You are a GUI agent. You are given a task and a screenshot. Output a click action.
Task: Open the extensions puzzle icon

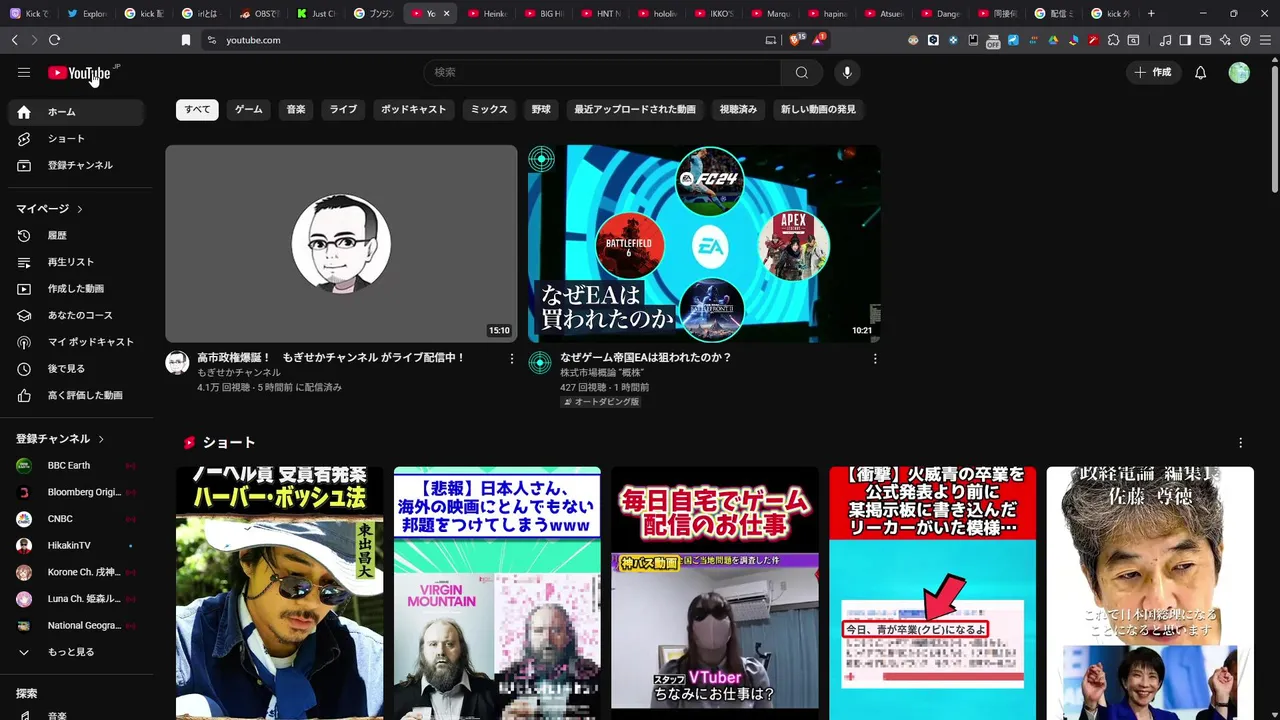tap(1113, 40)
